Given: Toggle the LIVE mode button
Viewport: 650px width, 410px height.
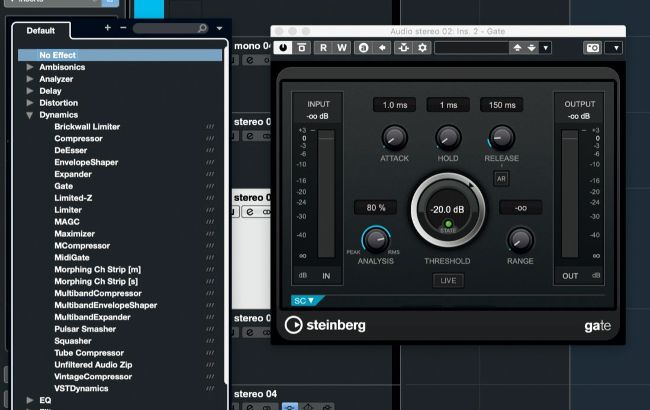Looking at the screenshot, I should [x=447, y=280].
